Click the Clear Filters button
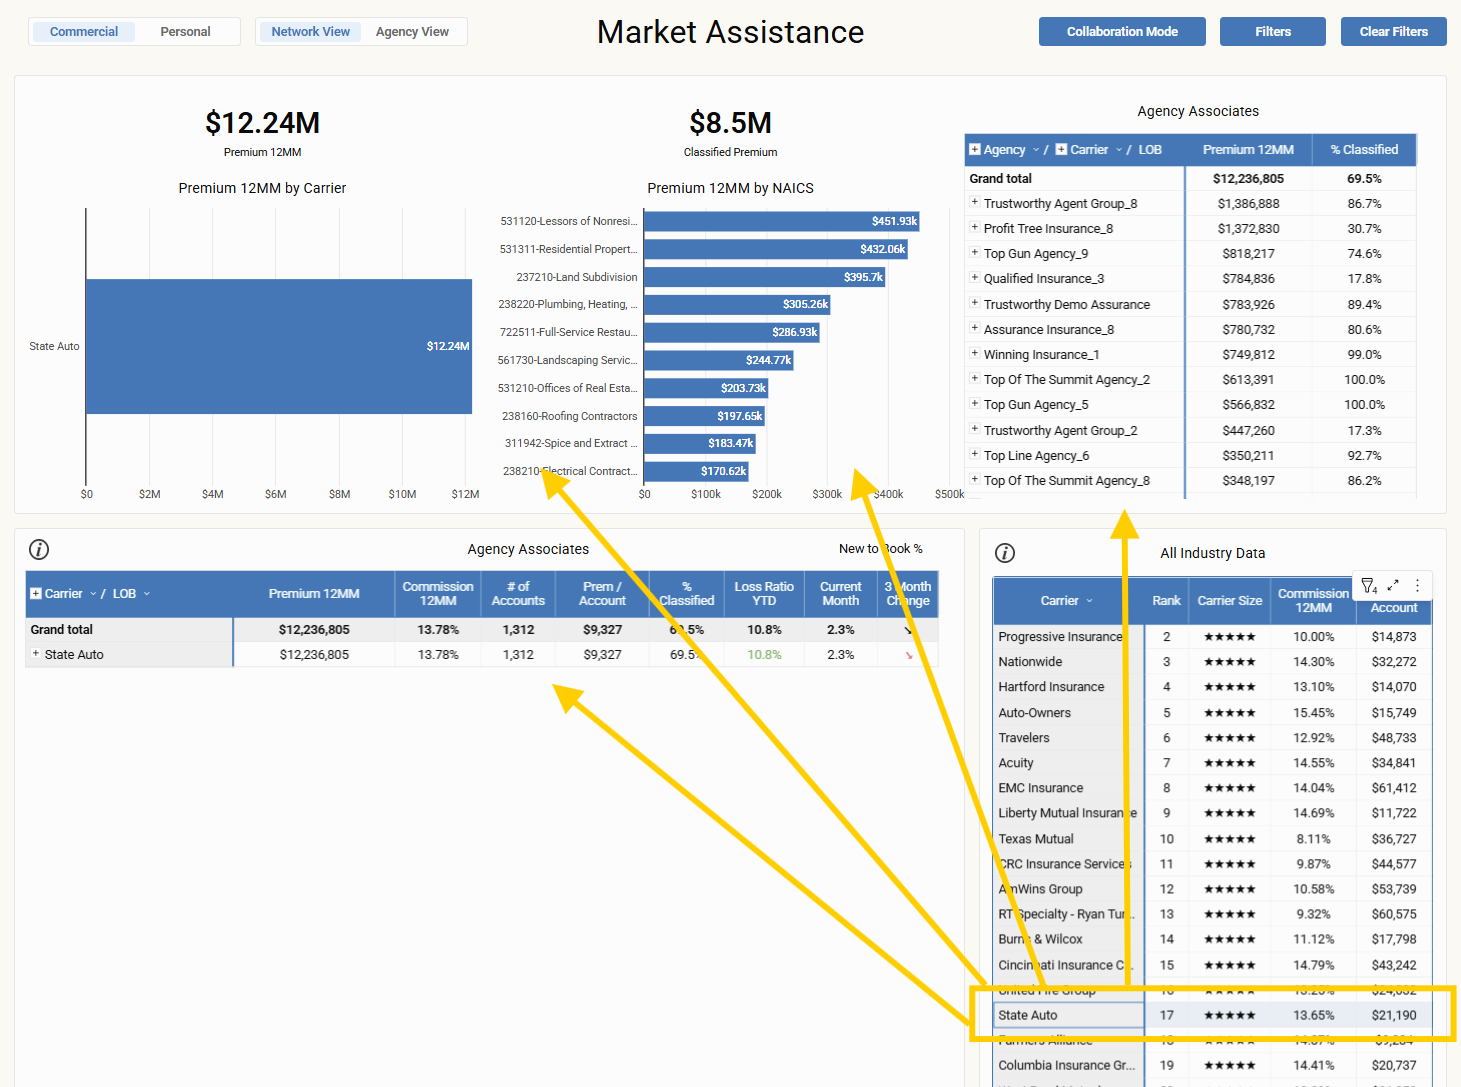Screen dimensions: 1461x1087 (x=1393, y=32)
